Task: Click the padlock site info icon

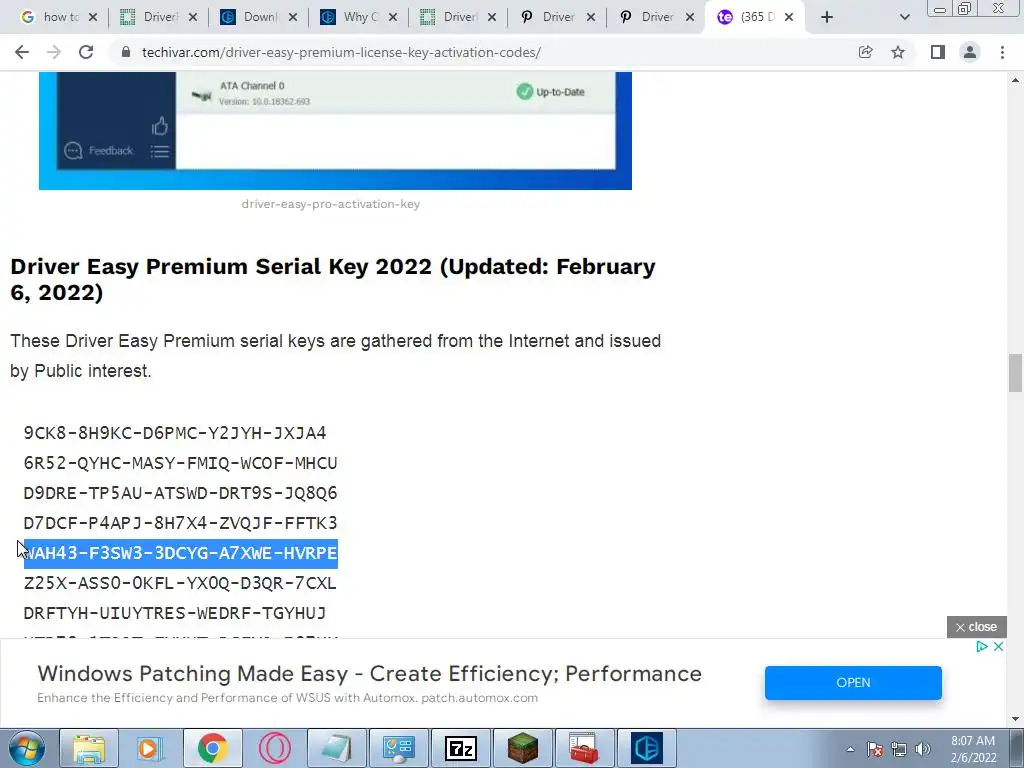Action: pyautogui.click(x=126, y=52)
